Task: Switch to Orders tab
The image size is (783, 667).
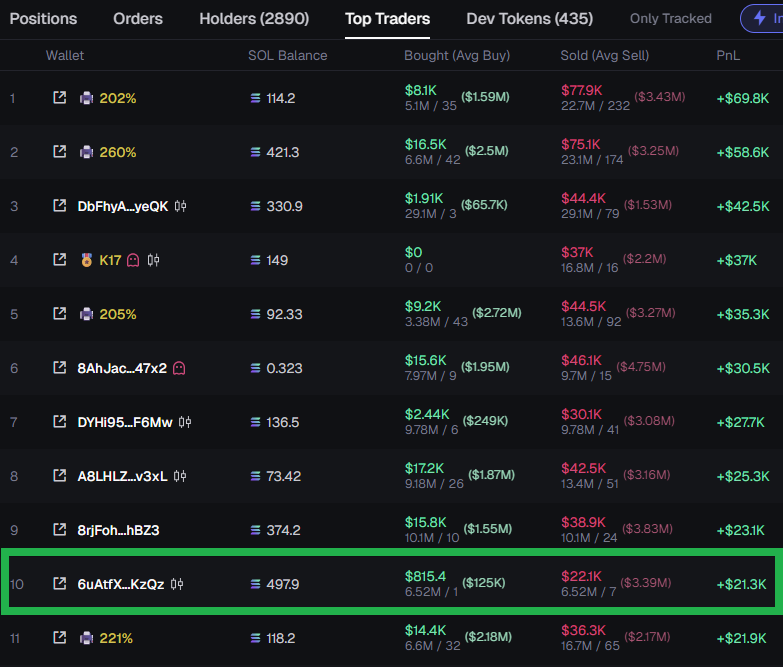Action: [x=138, y=18]
